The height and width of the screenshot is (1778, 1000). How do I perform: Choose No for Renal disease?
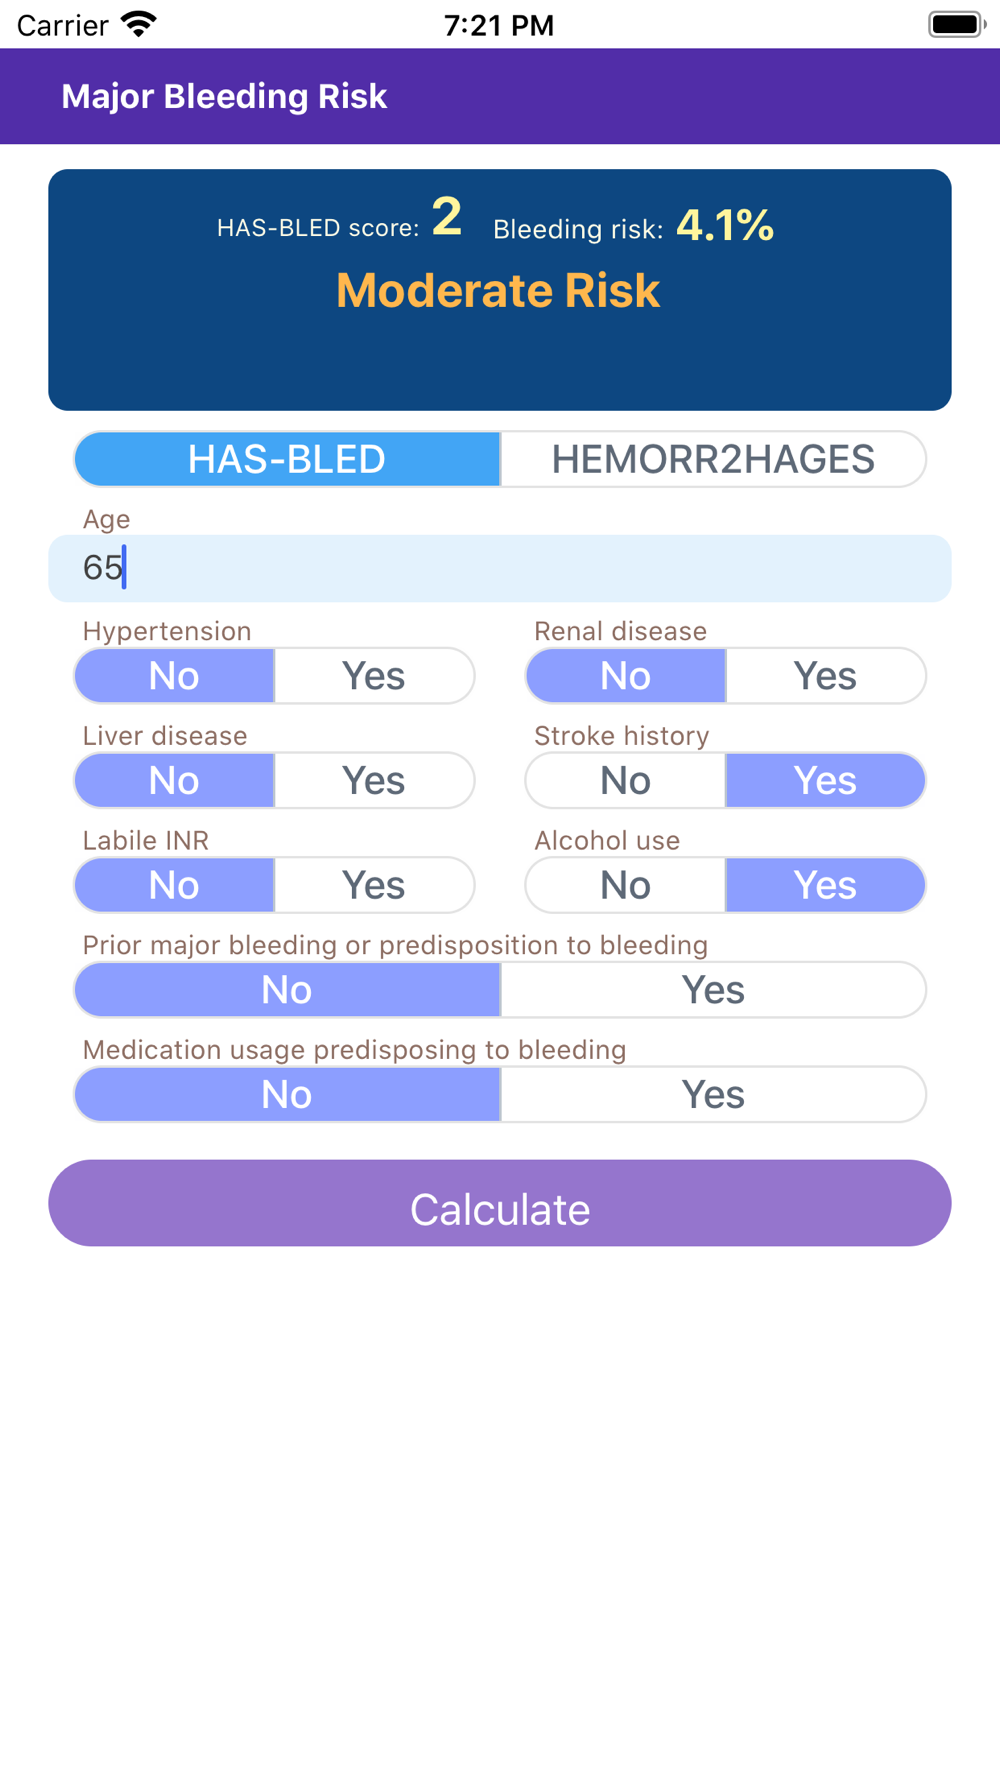626,675
